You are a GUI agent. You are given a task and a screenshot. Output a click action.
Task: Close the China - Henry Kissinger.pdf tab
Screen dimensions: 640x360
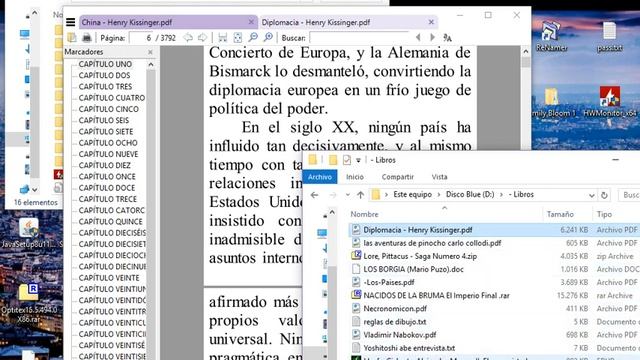pos(251,22)
